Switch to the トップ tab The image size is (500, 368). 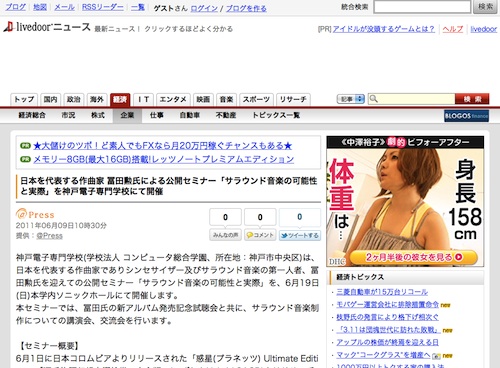tap(24, 99)
